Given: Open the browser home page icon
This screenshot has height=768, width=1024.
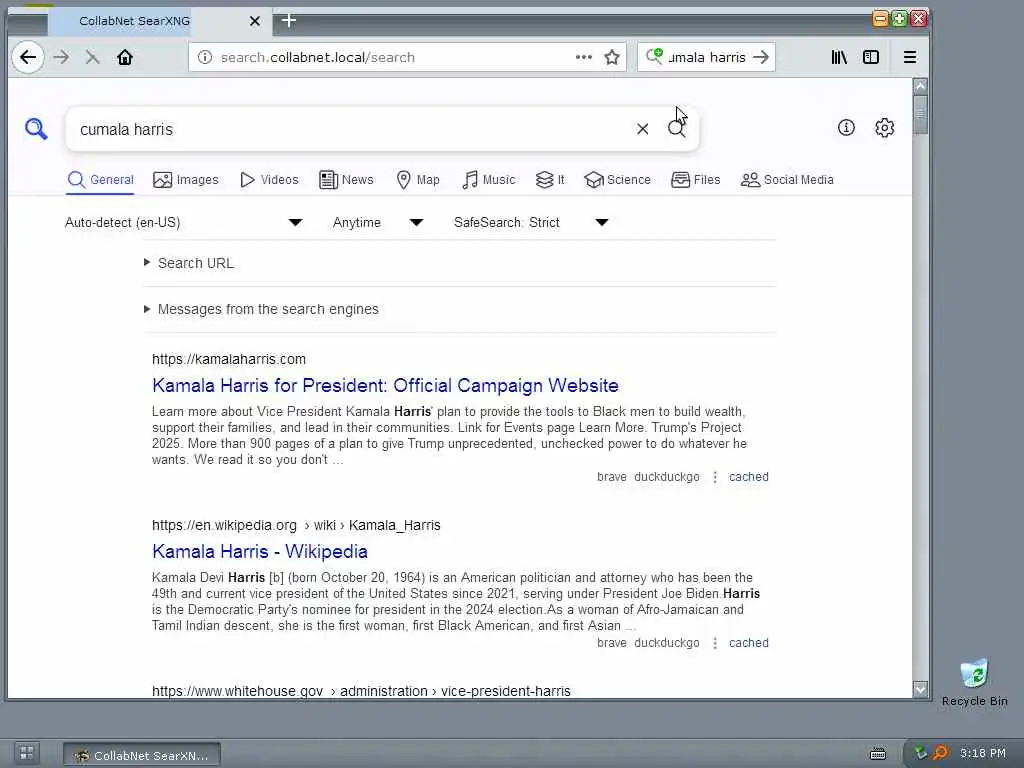Looking at the screenshot, I should coord(125,57).
